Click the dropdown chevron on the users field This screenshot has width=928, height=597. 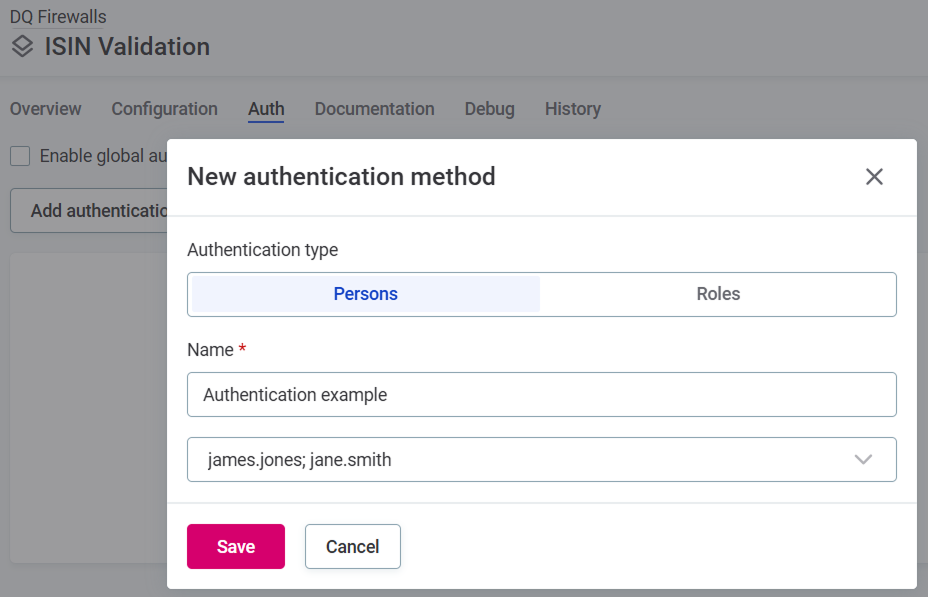(x=862, y=459)
